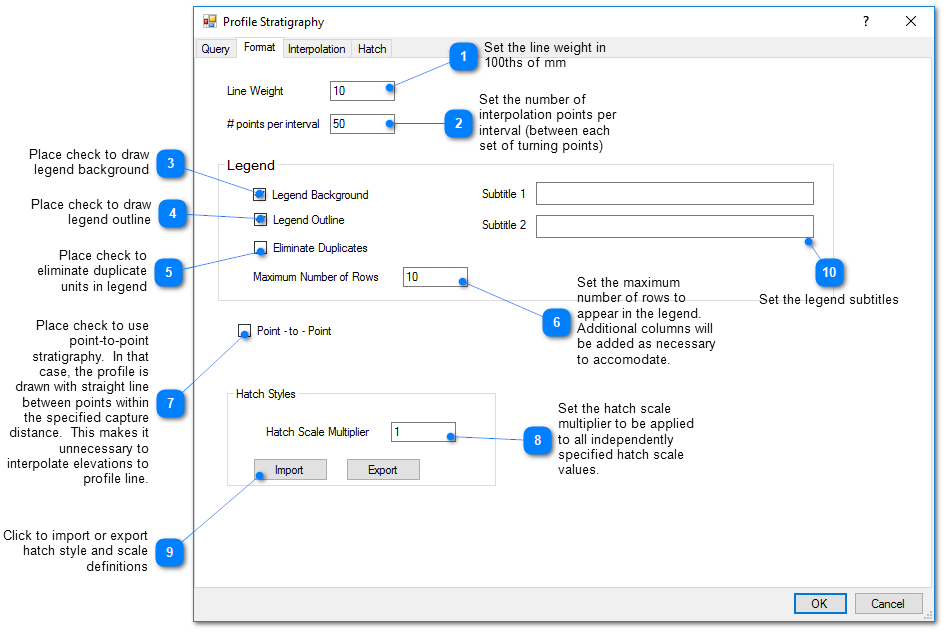Click numbered callout badge 9
This screenshot has height=632, width=945.
(x=170, y=552)
